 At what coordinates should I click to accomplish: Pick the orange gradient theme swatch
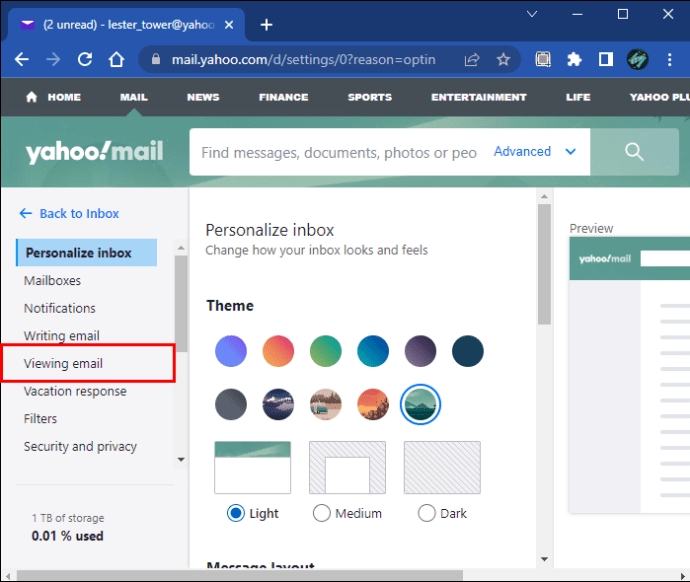278,351
